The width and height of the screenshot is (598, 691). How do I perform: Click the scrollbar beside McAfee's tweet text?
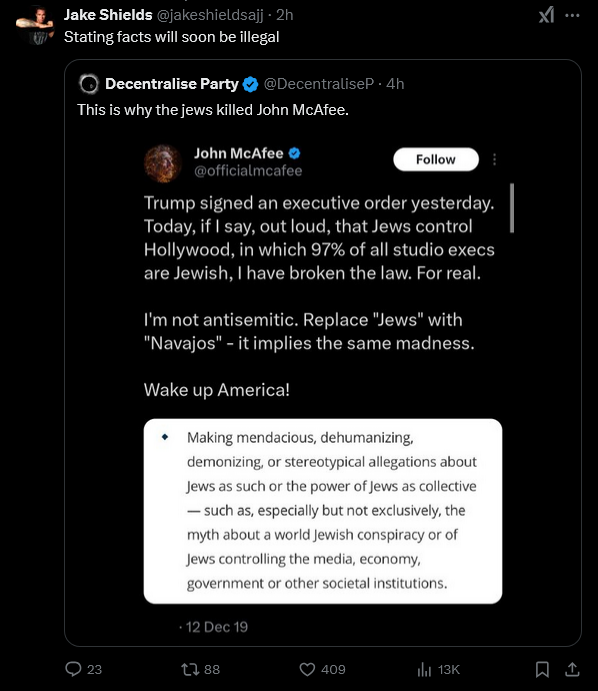512,208
